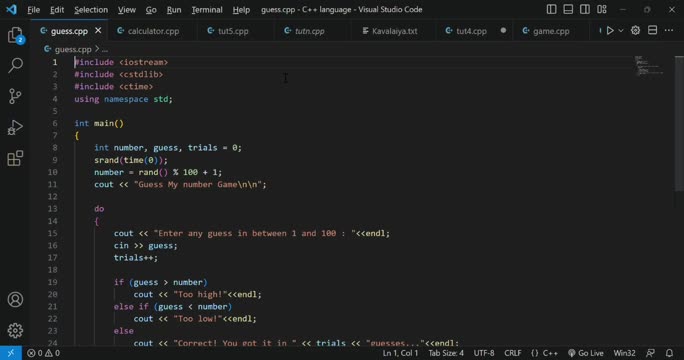This screenshot has width=684, height=360.
Task: Open the Extensions view
Action: (15, 158)
